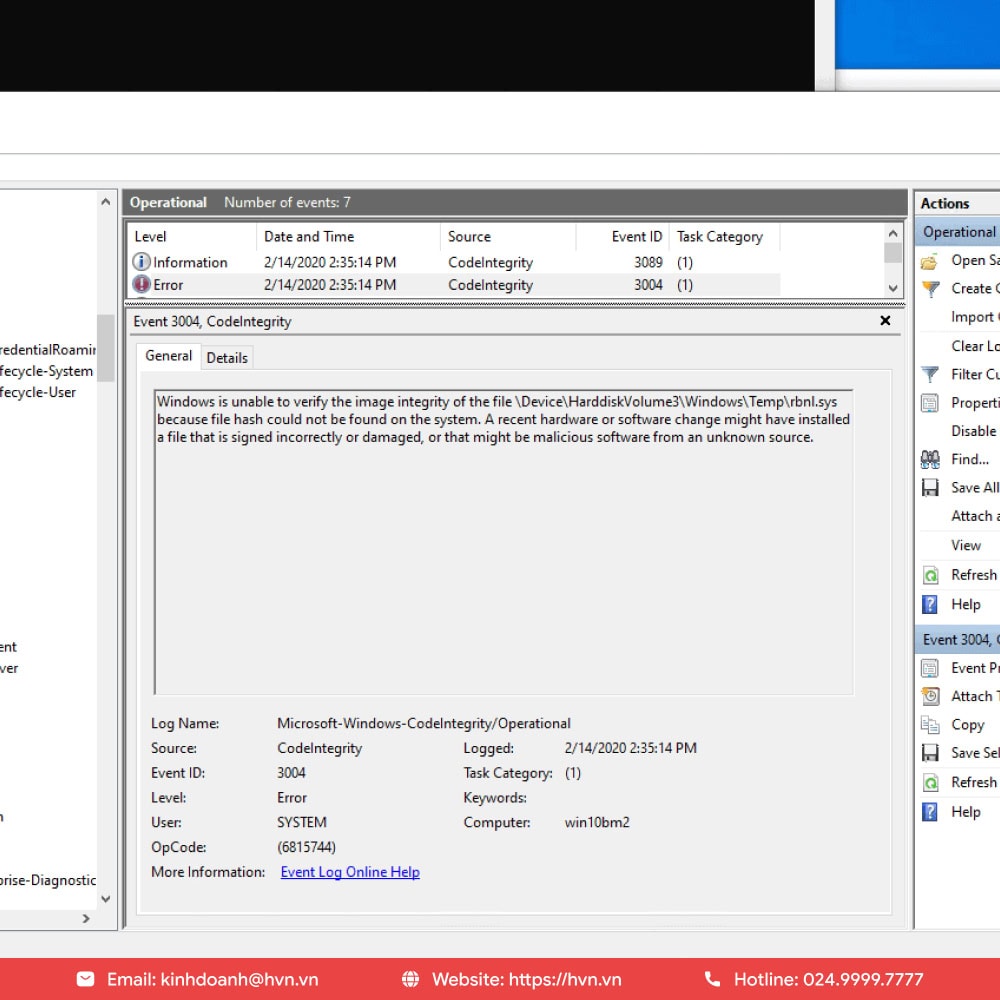This screenshot has width=1000, height=1000.
Task: Select the Error event 3004 row
Action: (454, 284)
